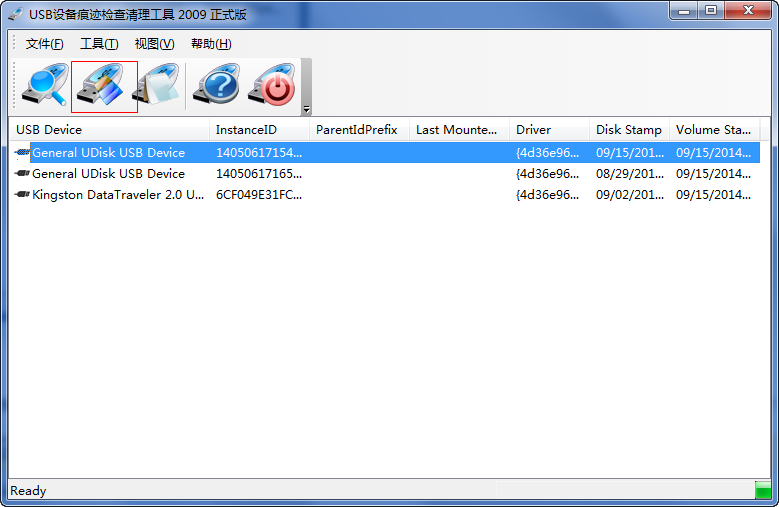Sort by USB Device column header

(x=109, y=130)
